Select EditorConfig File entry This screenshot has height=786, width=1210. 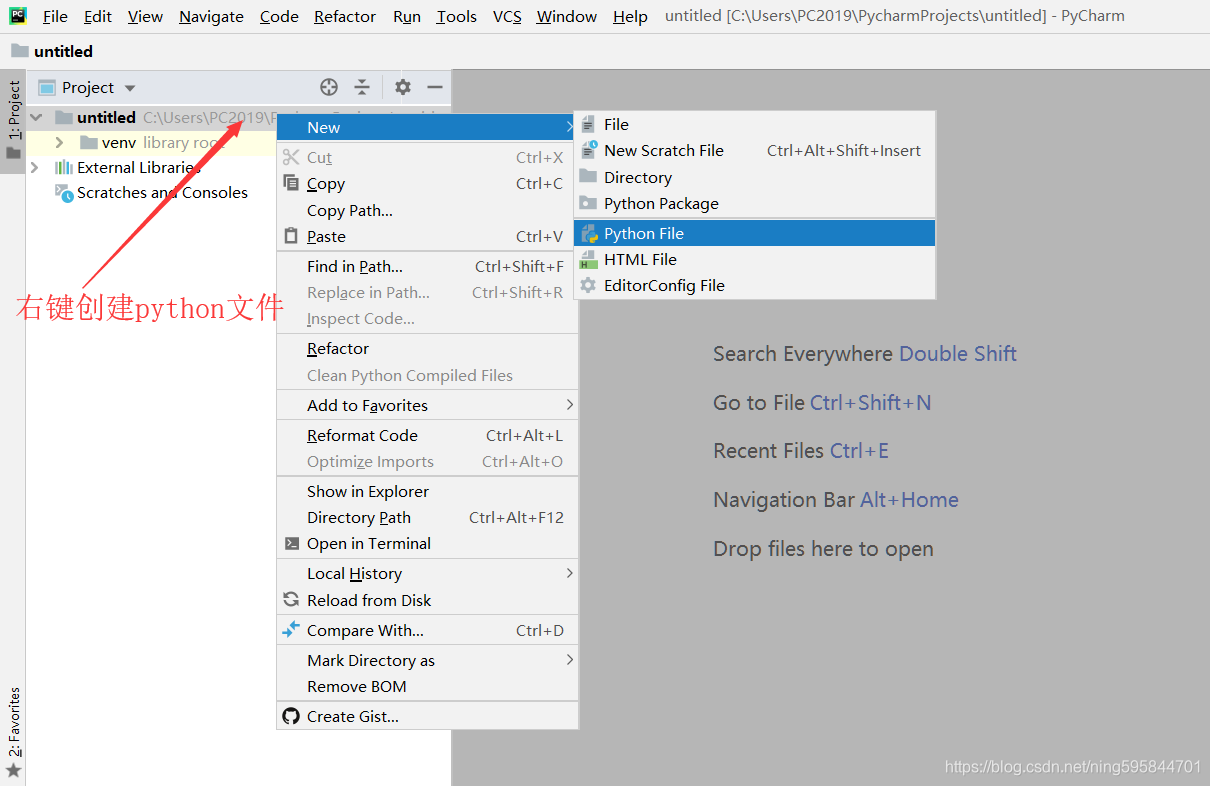click(754, 285)
